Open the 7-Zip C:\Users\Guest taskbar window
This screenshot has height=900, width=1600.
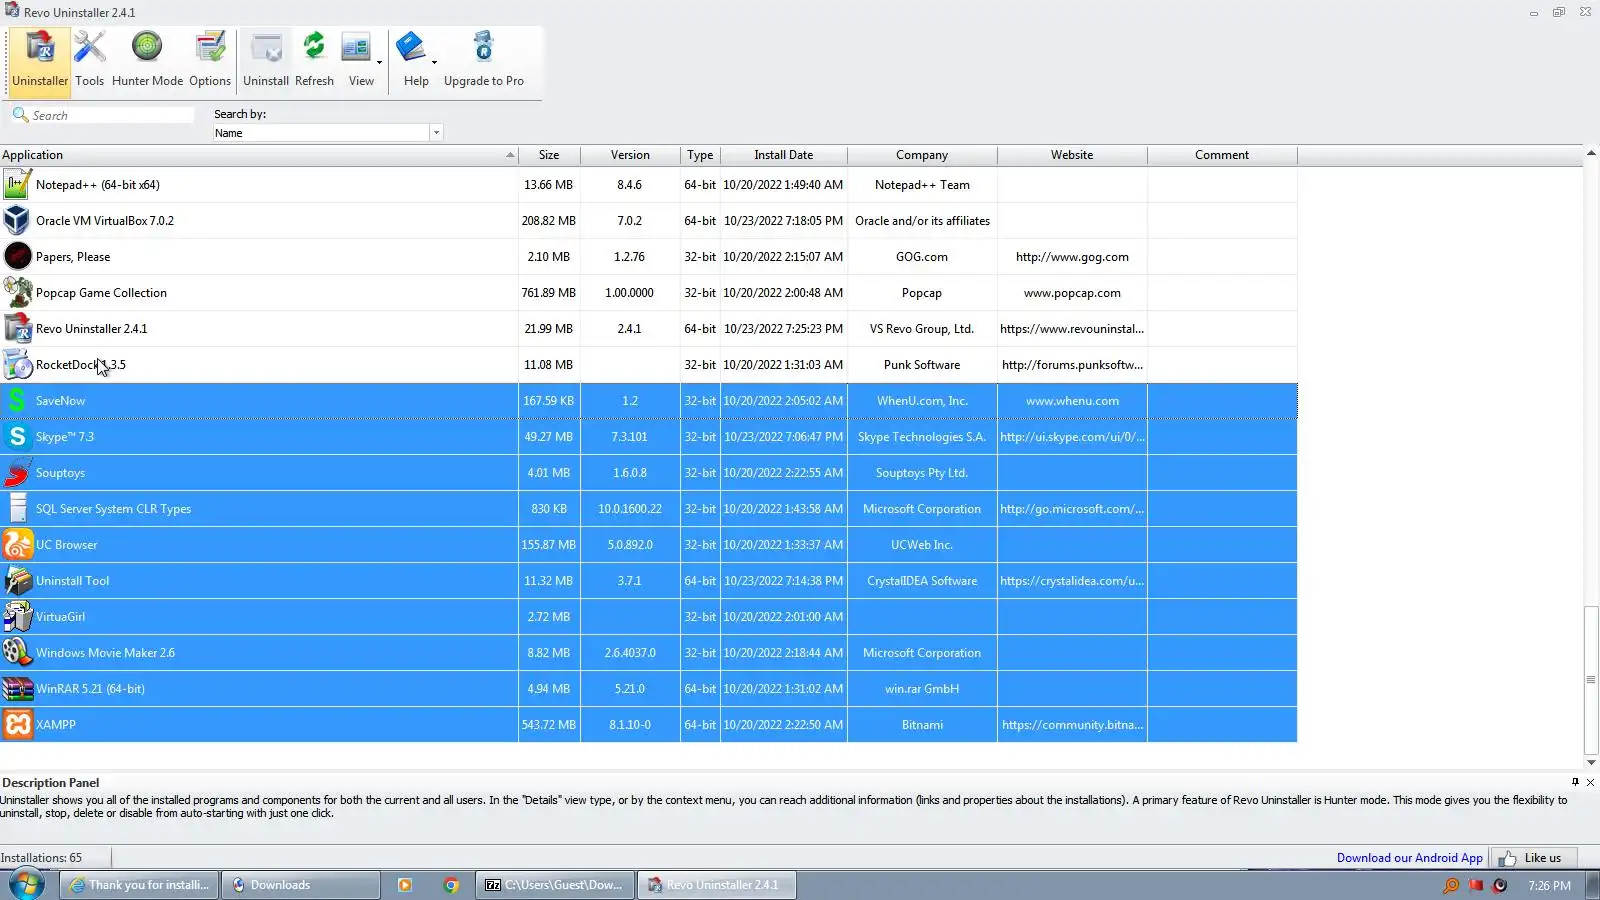pyautogui.click(x=555, y=885)
